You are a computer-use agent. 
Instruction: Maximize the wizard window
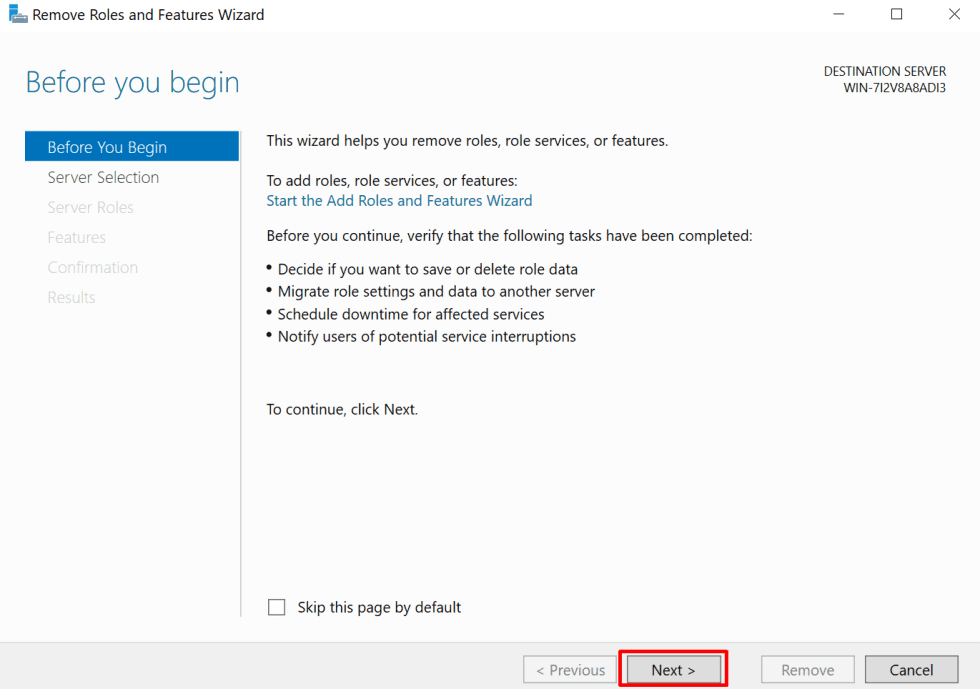pyautogui.click(x=896, y=14)
